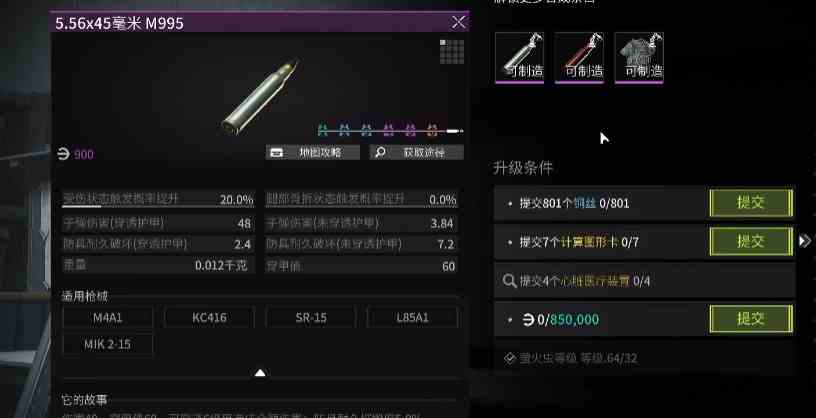
Task: Click the red bullet craftable item icon
Action: 579,57
